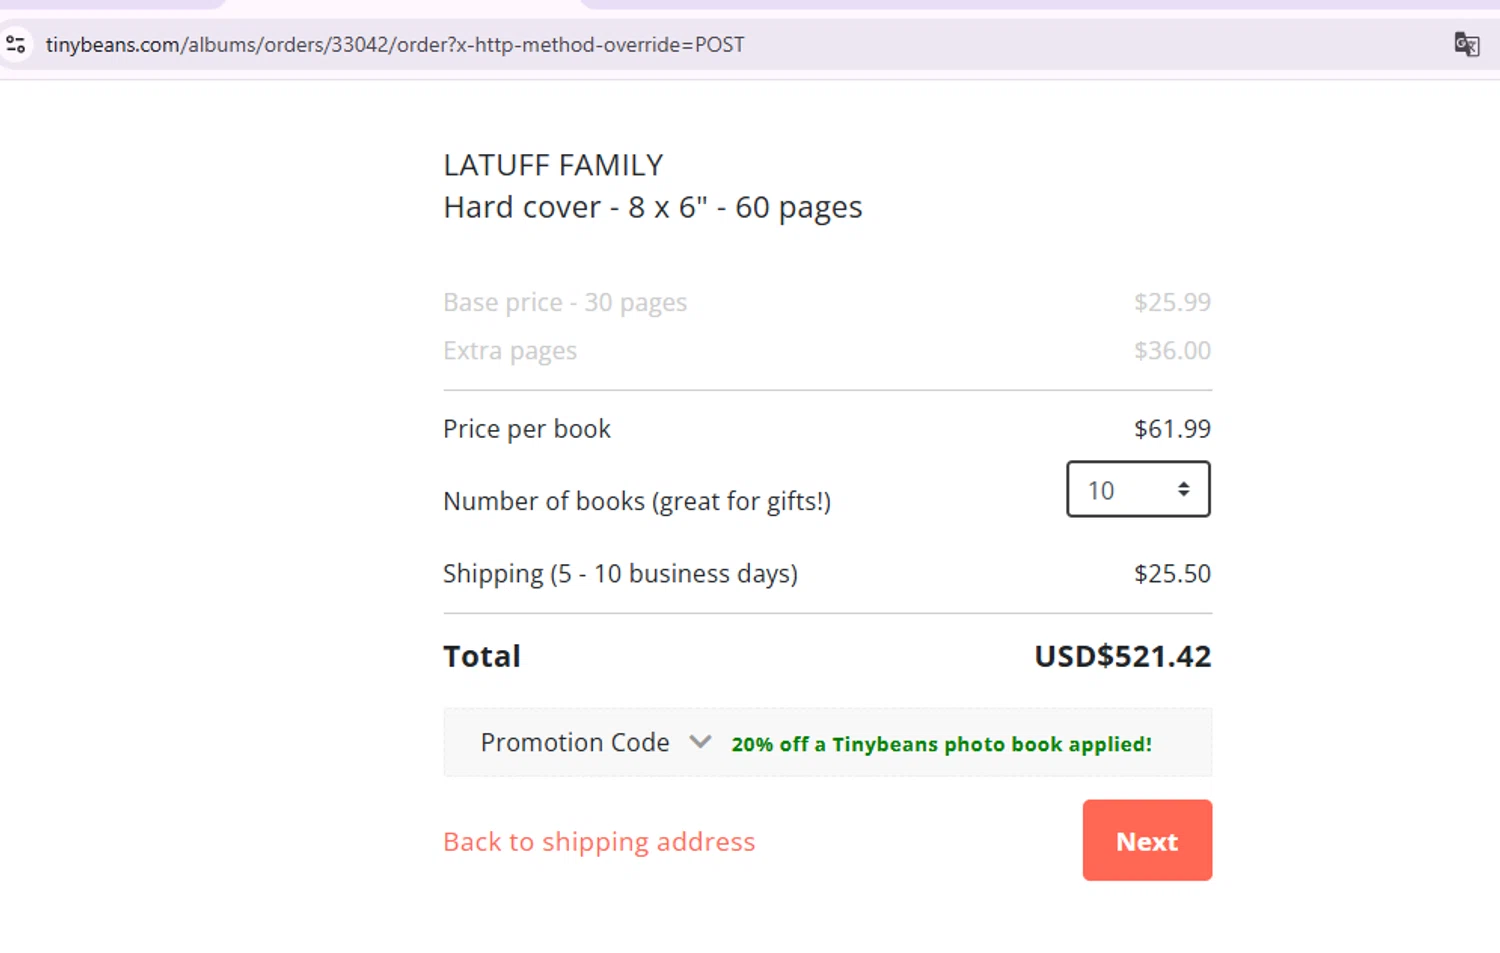This screenshot has width=1500, height=953.
Task: Click the $36.00 extra pages value
Action: pyautogui.click(x=1172, y=351)
